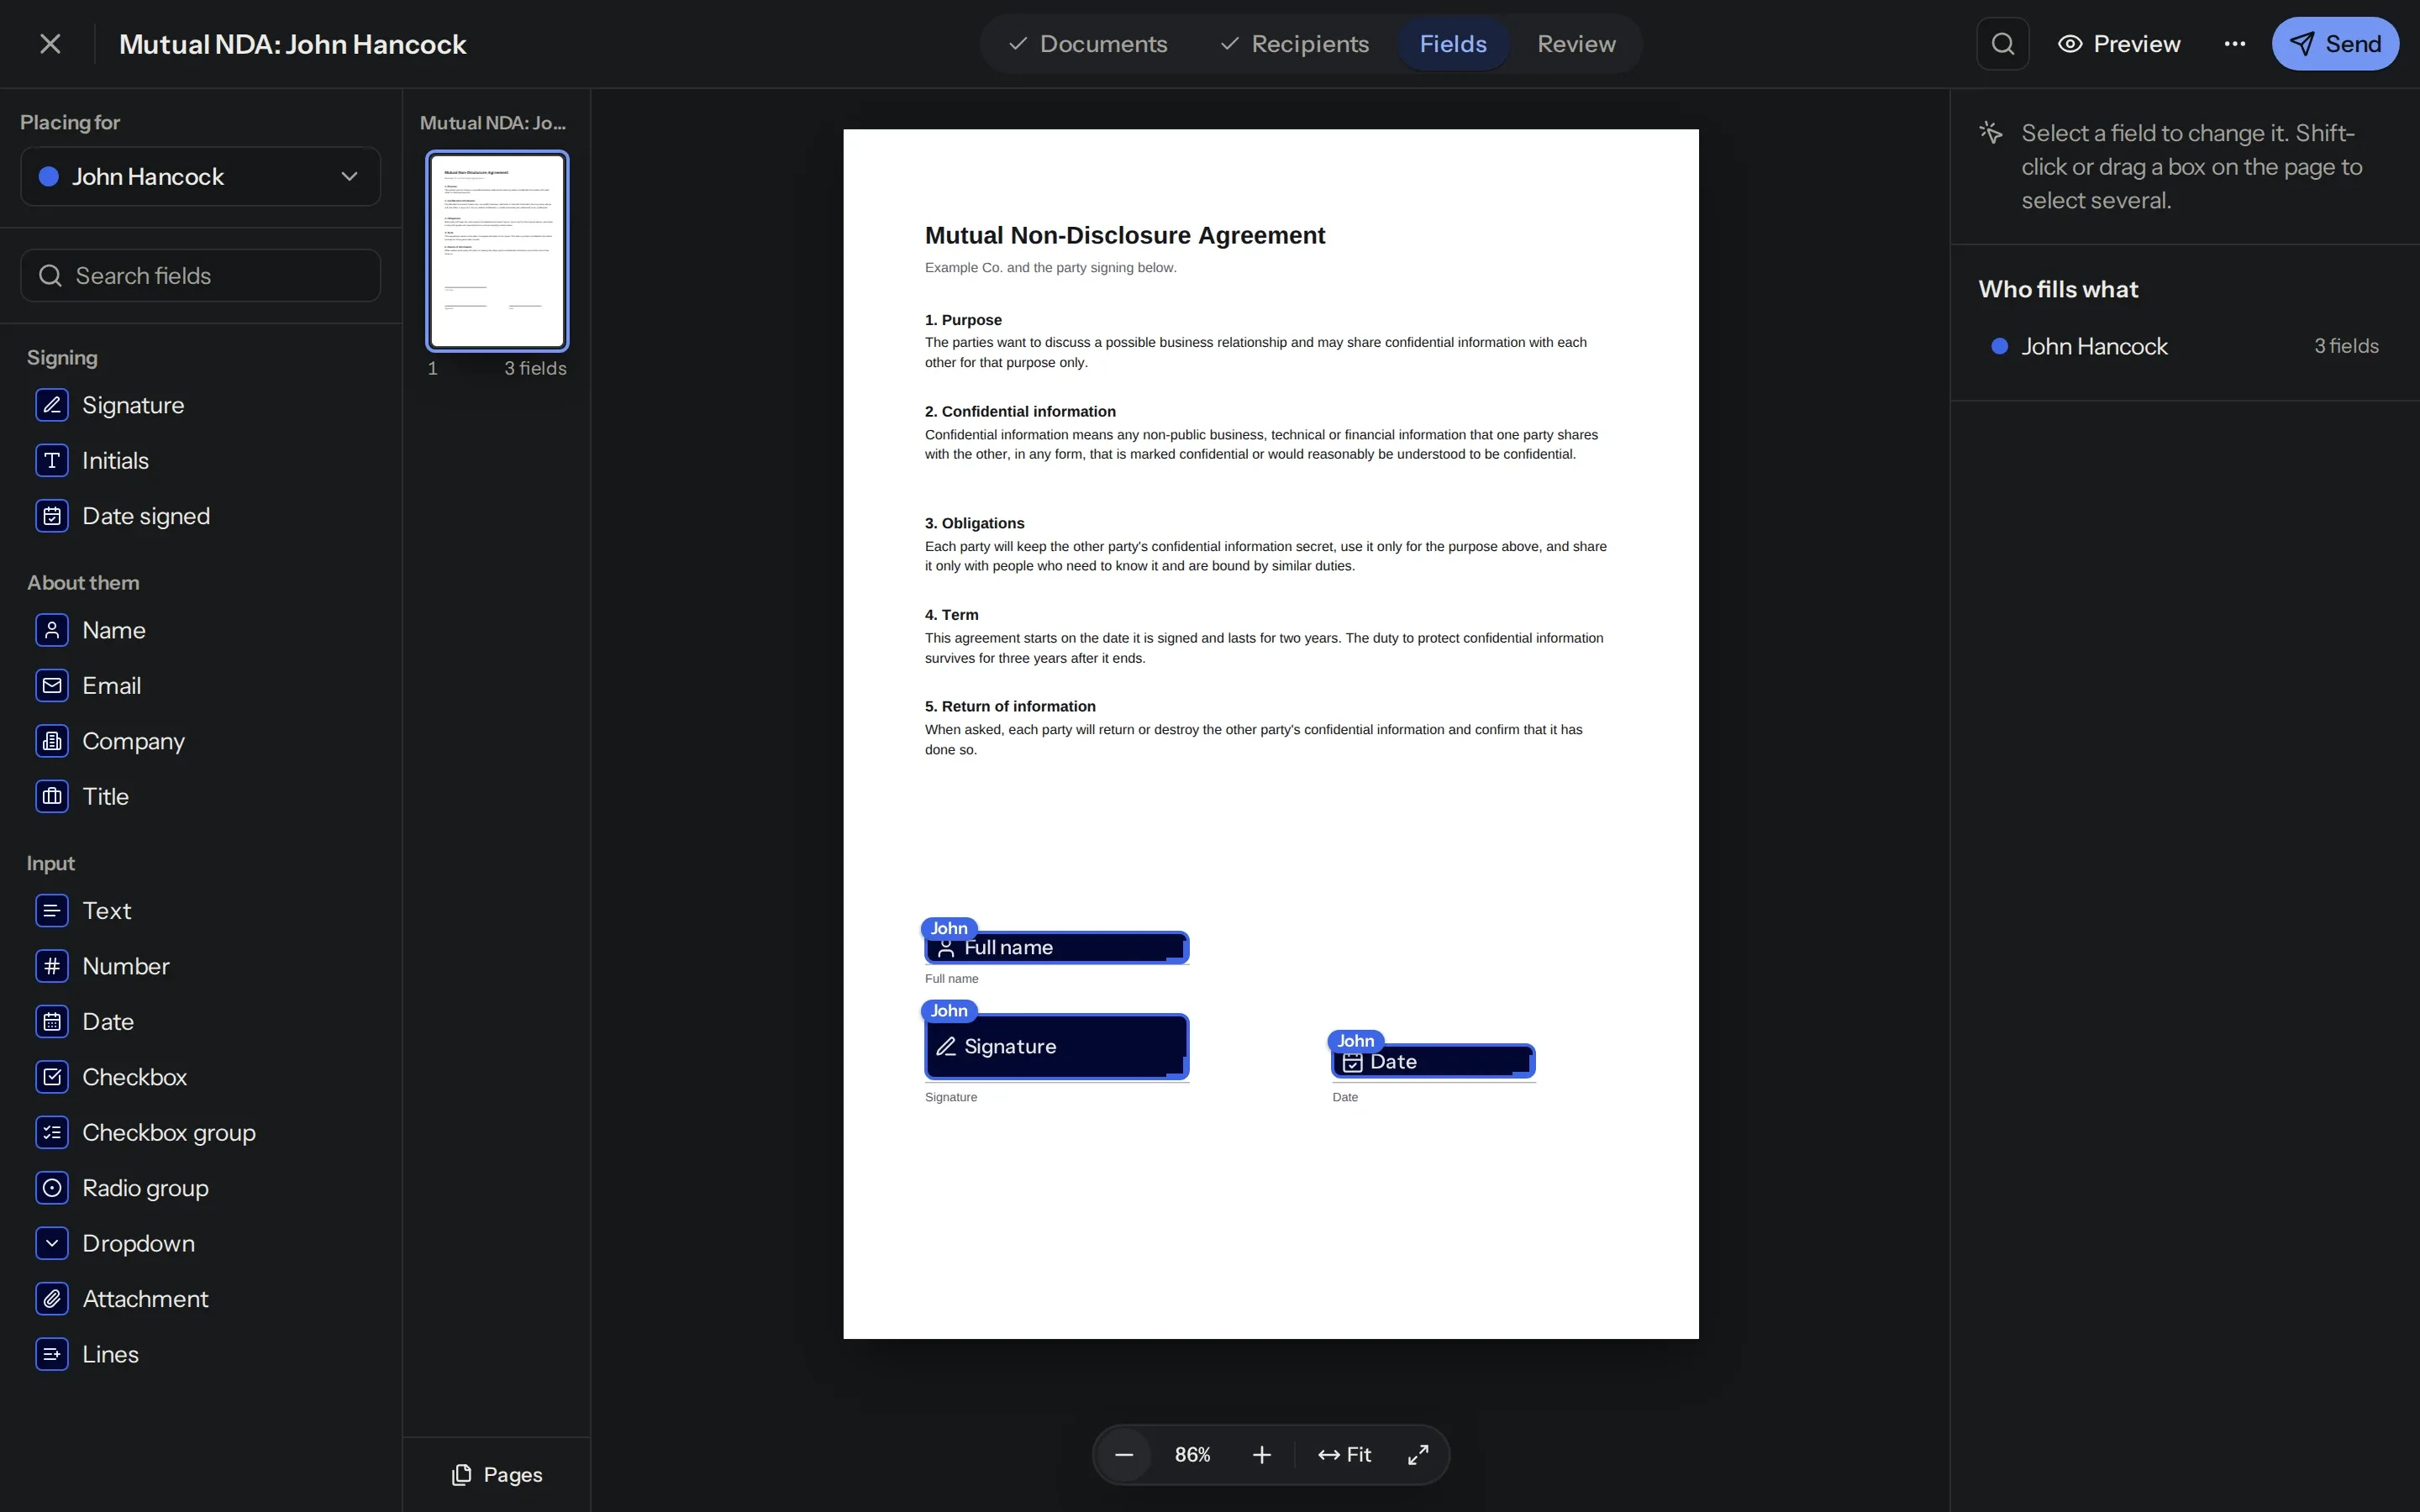Fit the page width with Fit button
Image resolution: width=2420 pixels, height=1512 pixels.
(x=1345, y=1455)
